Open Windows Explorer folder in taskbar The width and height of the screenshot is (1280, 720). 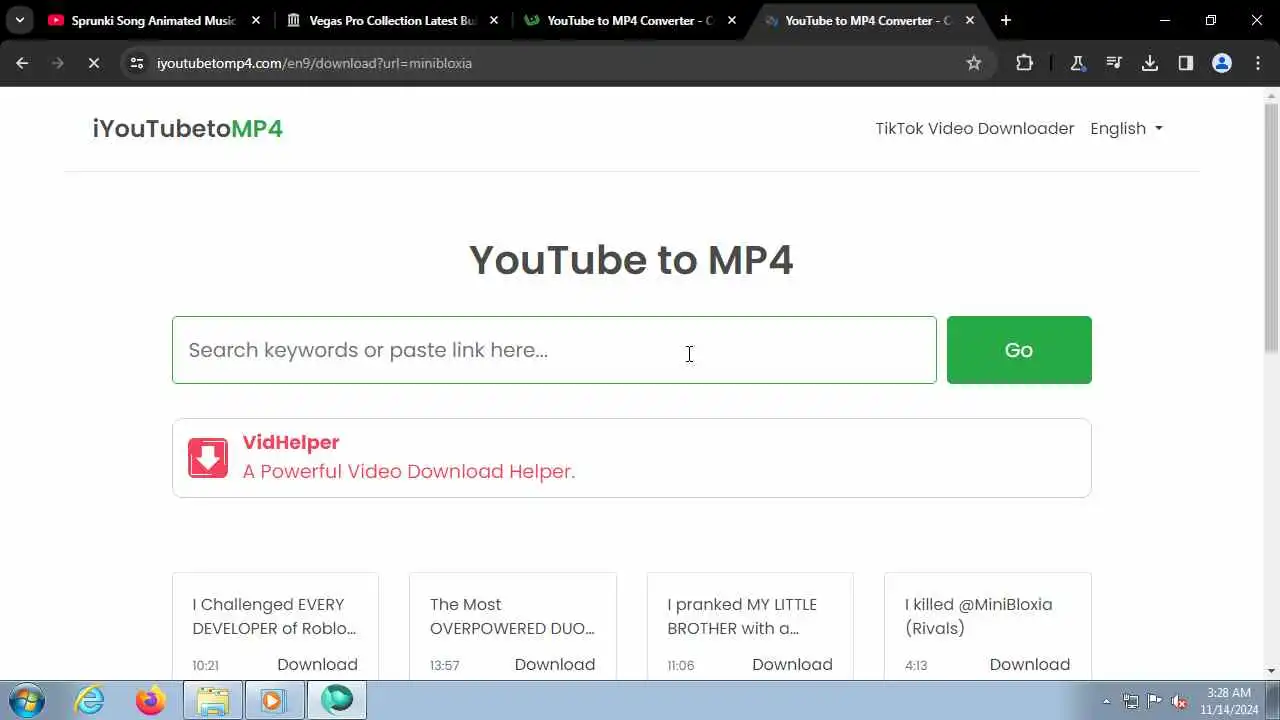(x=213, y=700)
